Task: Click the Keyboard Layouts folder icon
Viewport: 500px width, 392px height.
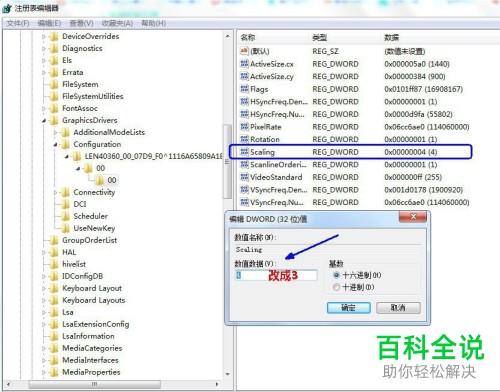Action: [54, 300]
